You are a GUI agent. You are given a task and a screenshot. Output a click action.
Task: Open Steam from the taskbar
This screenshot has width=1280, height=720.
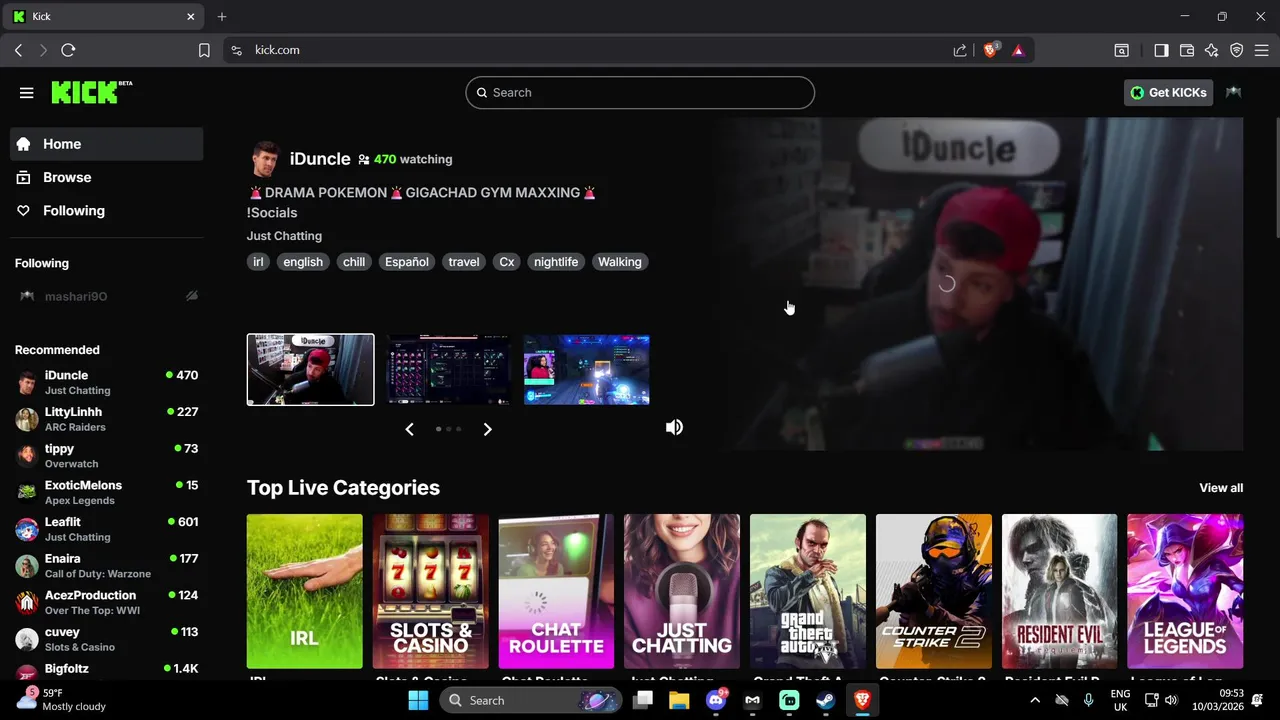[x=825, y=700]
